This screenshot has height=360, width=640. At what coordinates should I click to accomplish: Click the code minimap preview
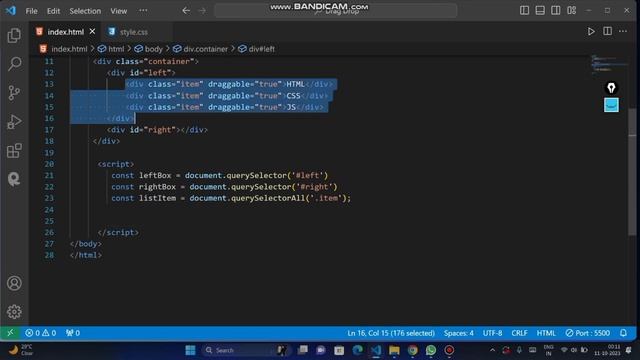pyautogui.click(x=609, y=64)
